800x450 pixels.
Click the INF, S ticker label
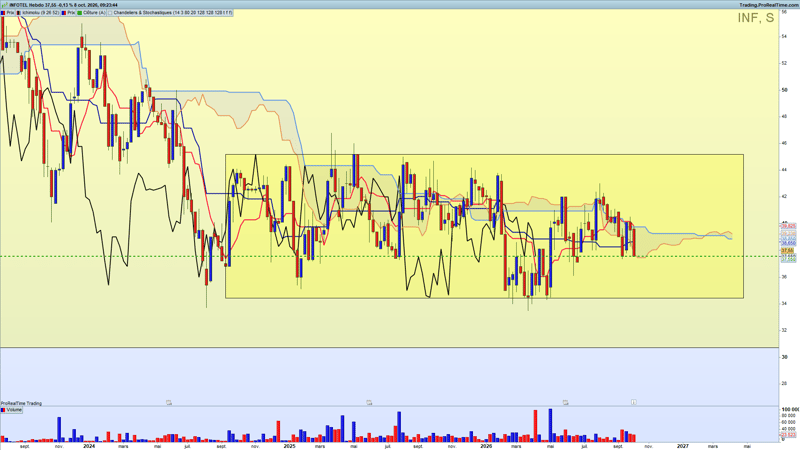[x=756, y=18]
